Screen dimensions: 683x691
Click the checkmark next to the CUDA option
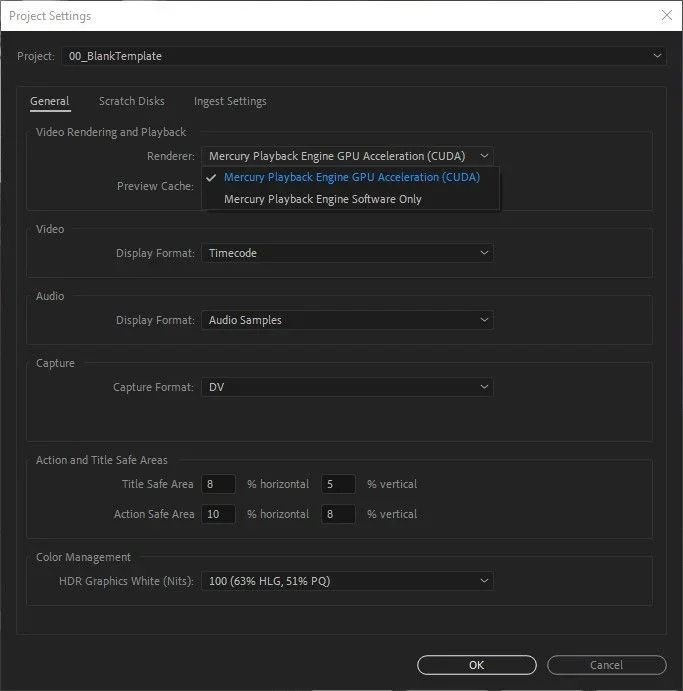point(211,177)
